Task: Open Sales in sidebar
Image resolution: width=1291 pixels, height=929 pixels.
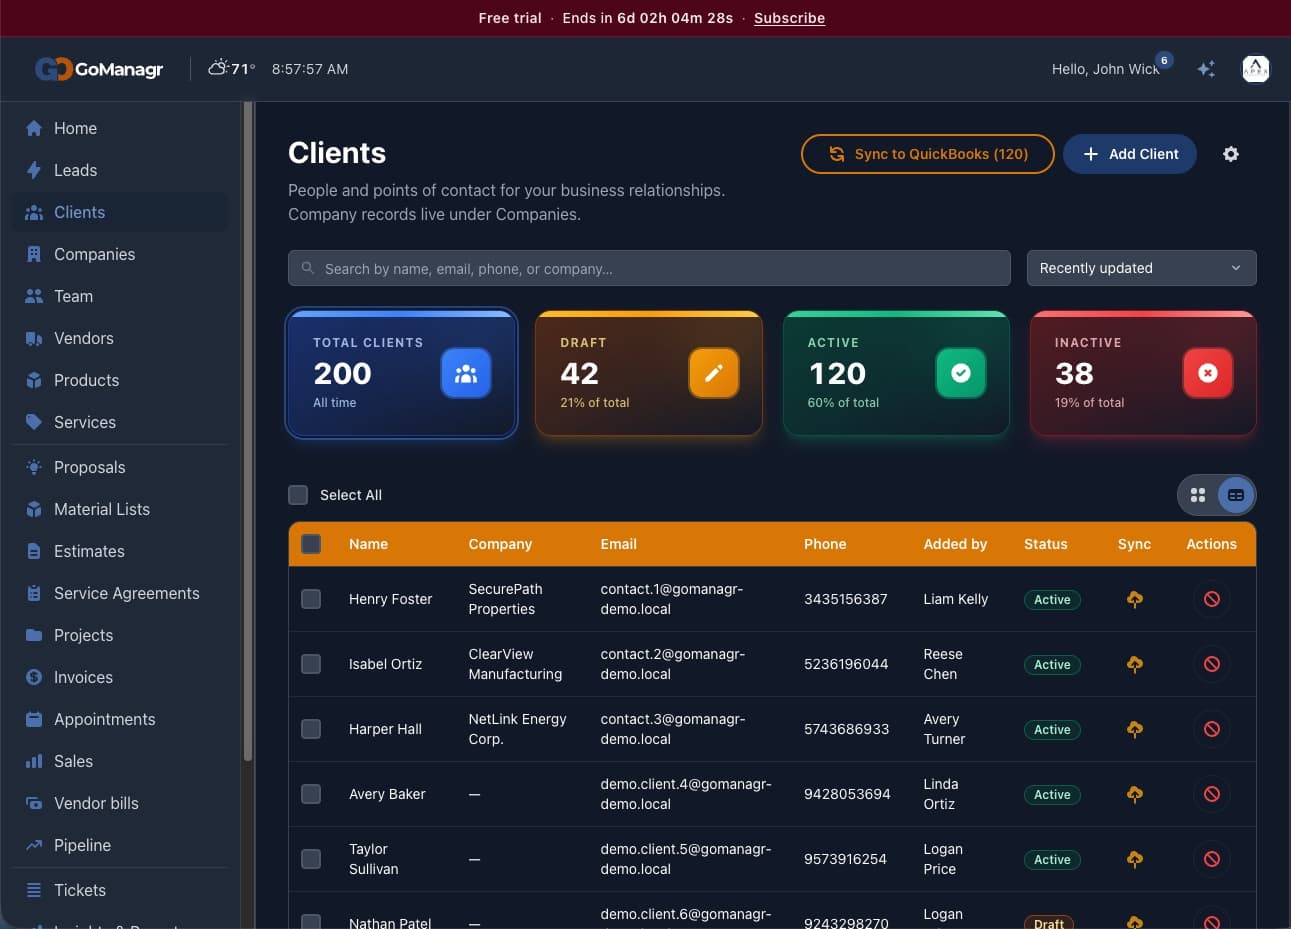Action: click(120, 761)
